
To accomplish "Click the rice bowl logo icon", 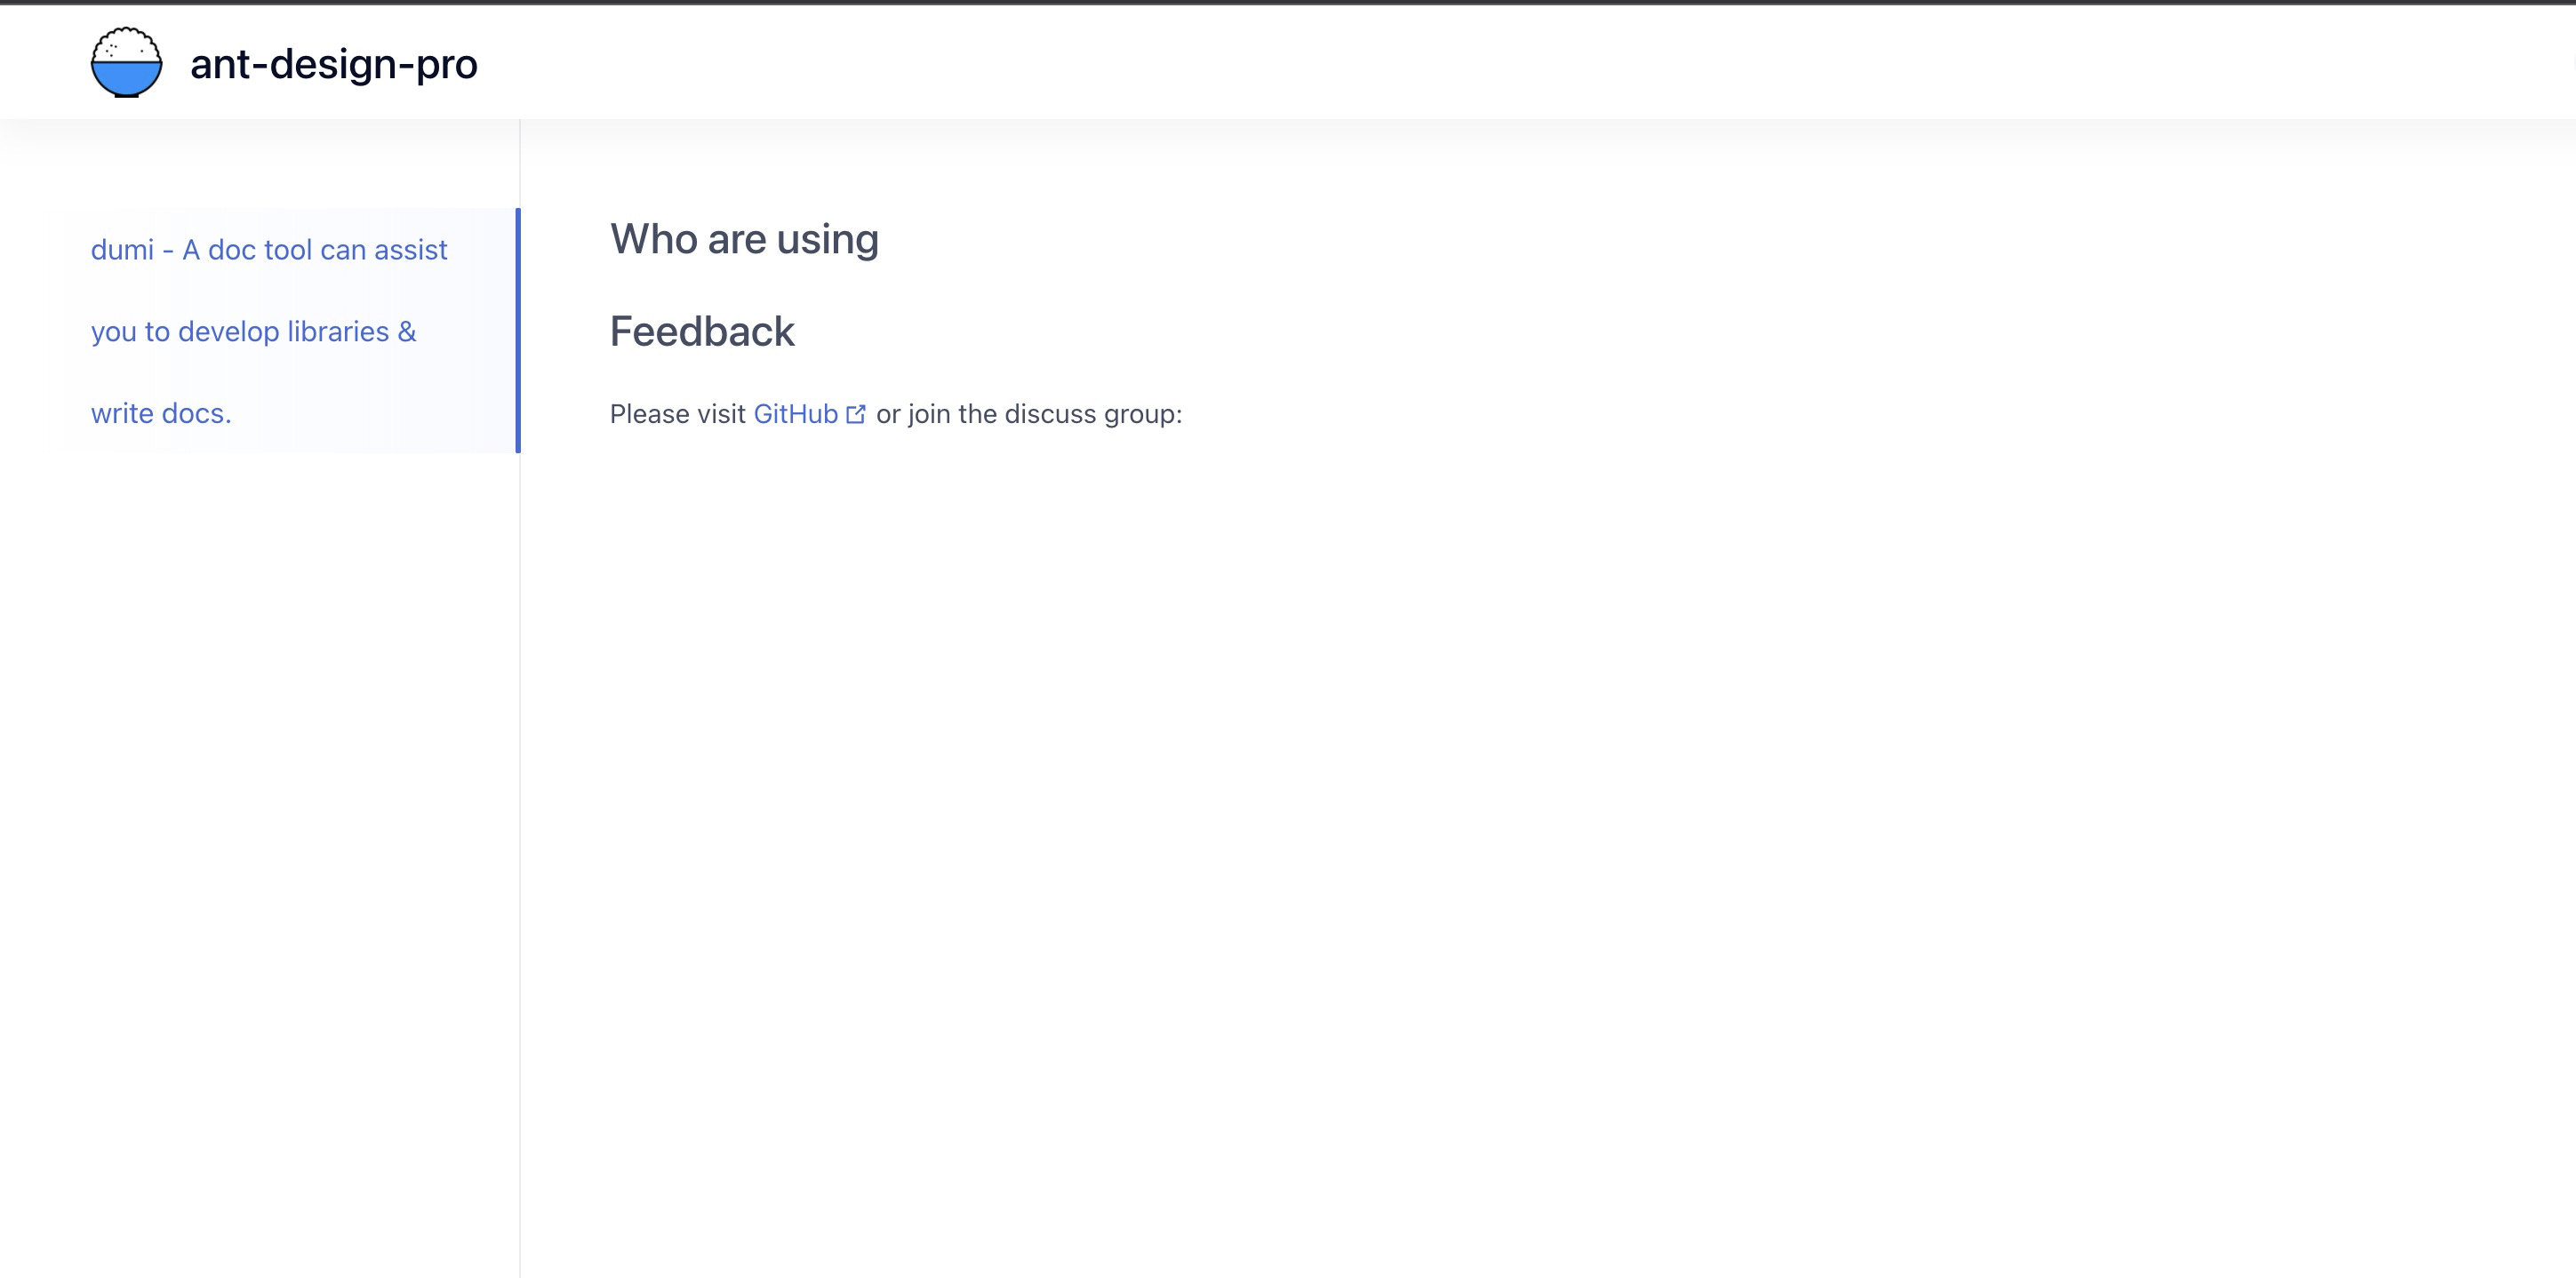I will [x=126, y=62].
